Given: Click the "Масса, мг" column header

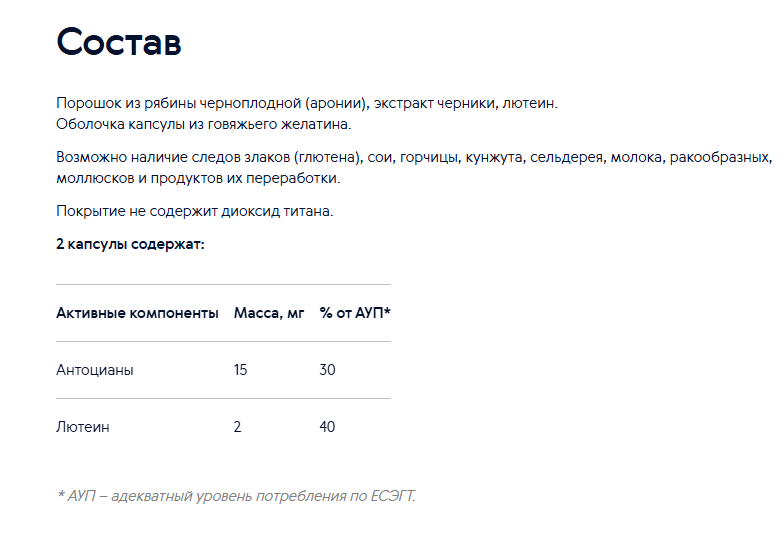Looking at the screenshot, I should pos(269,313).
